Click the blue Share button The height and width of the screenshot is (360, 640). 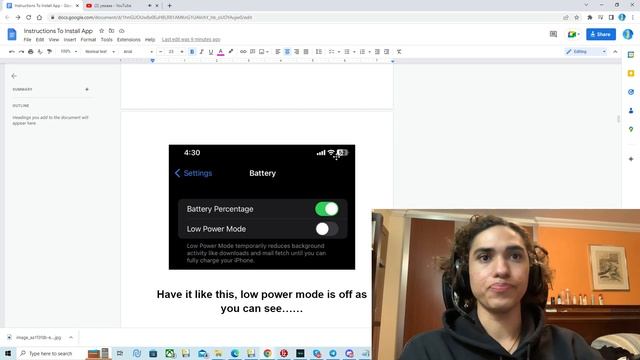pos(601,34)
